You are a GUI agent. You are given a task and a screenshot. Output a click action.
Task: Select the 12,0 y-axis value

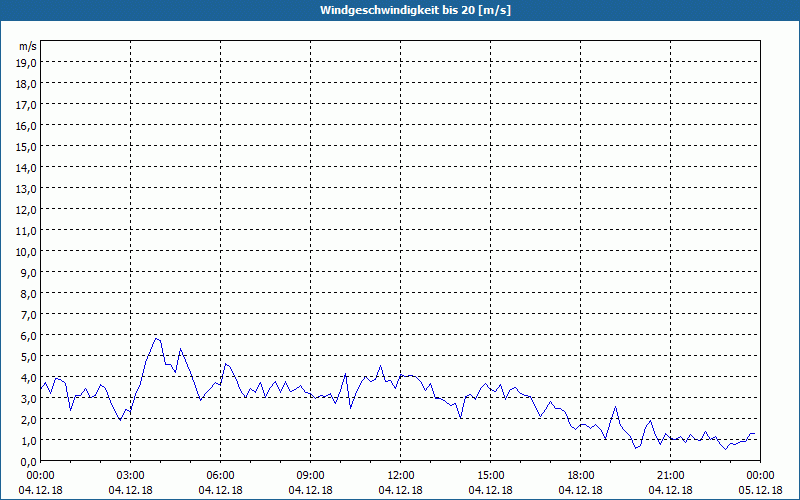pyautogui.click(x=27, y=210)
